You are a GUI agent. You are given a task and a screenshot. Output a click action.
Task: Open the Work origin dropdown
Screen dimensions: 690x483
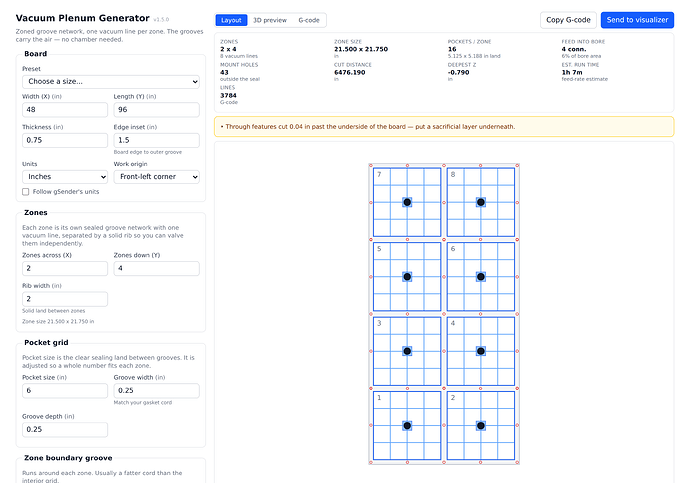tap(157, 176)
